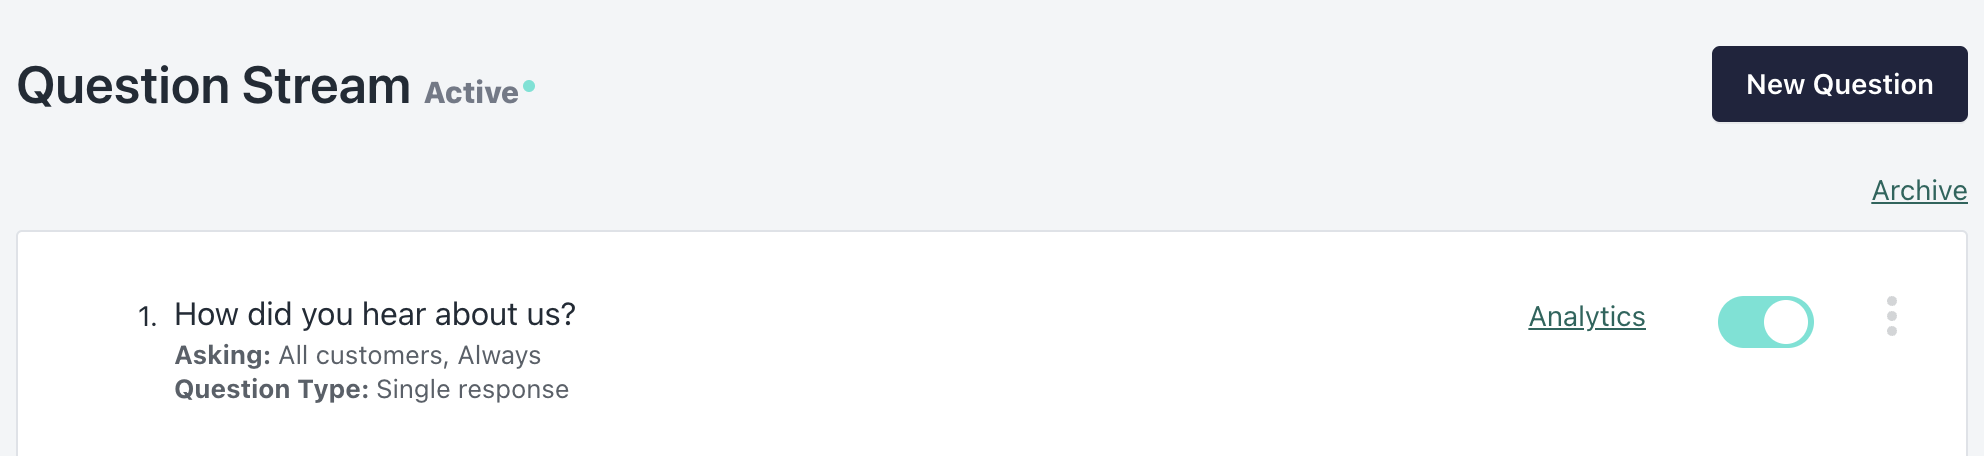Click the "Single response" question type text
The width and height of the screenshot is (1984, 456).
pos(472,389)
